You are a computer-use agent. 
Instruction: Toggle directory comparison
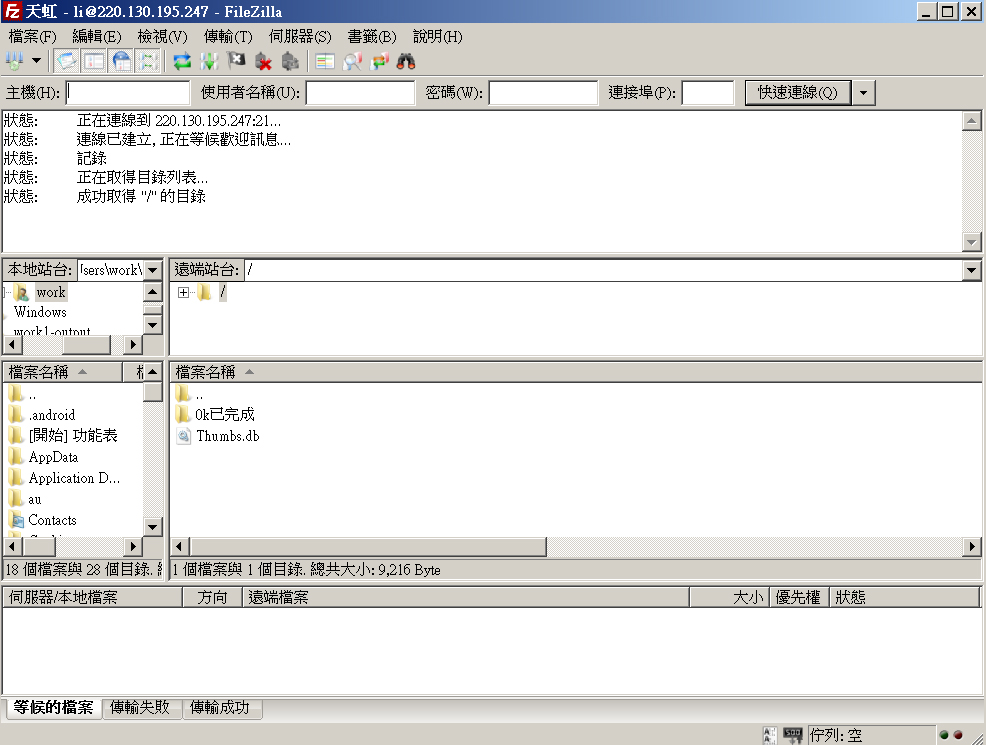tap(352, 62)
